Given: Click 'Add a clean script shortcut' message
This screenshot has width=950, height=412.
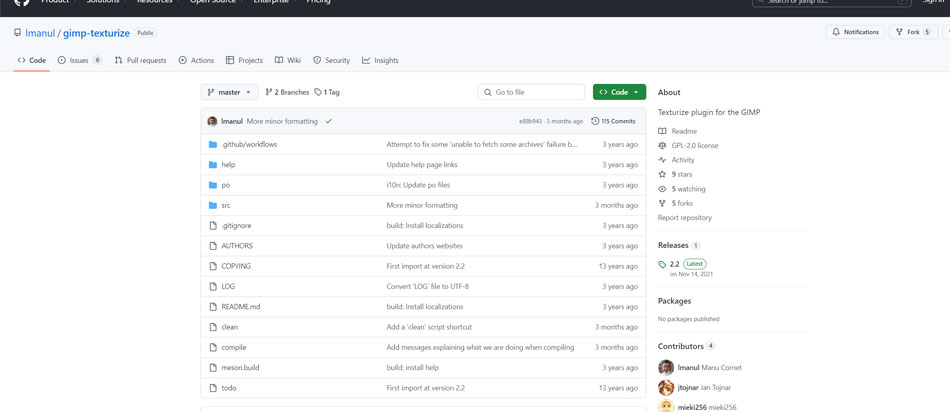Looking at the screenshot, I should coord(429,327).
